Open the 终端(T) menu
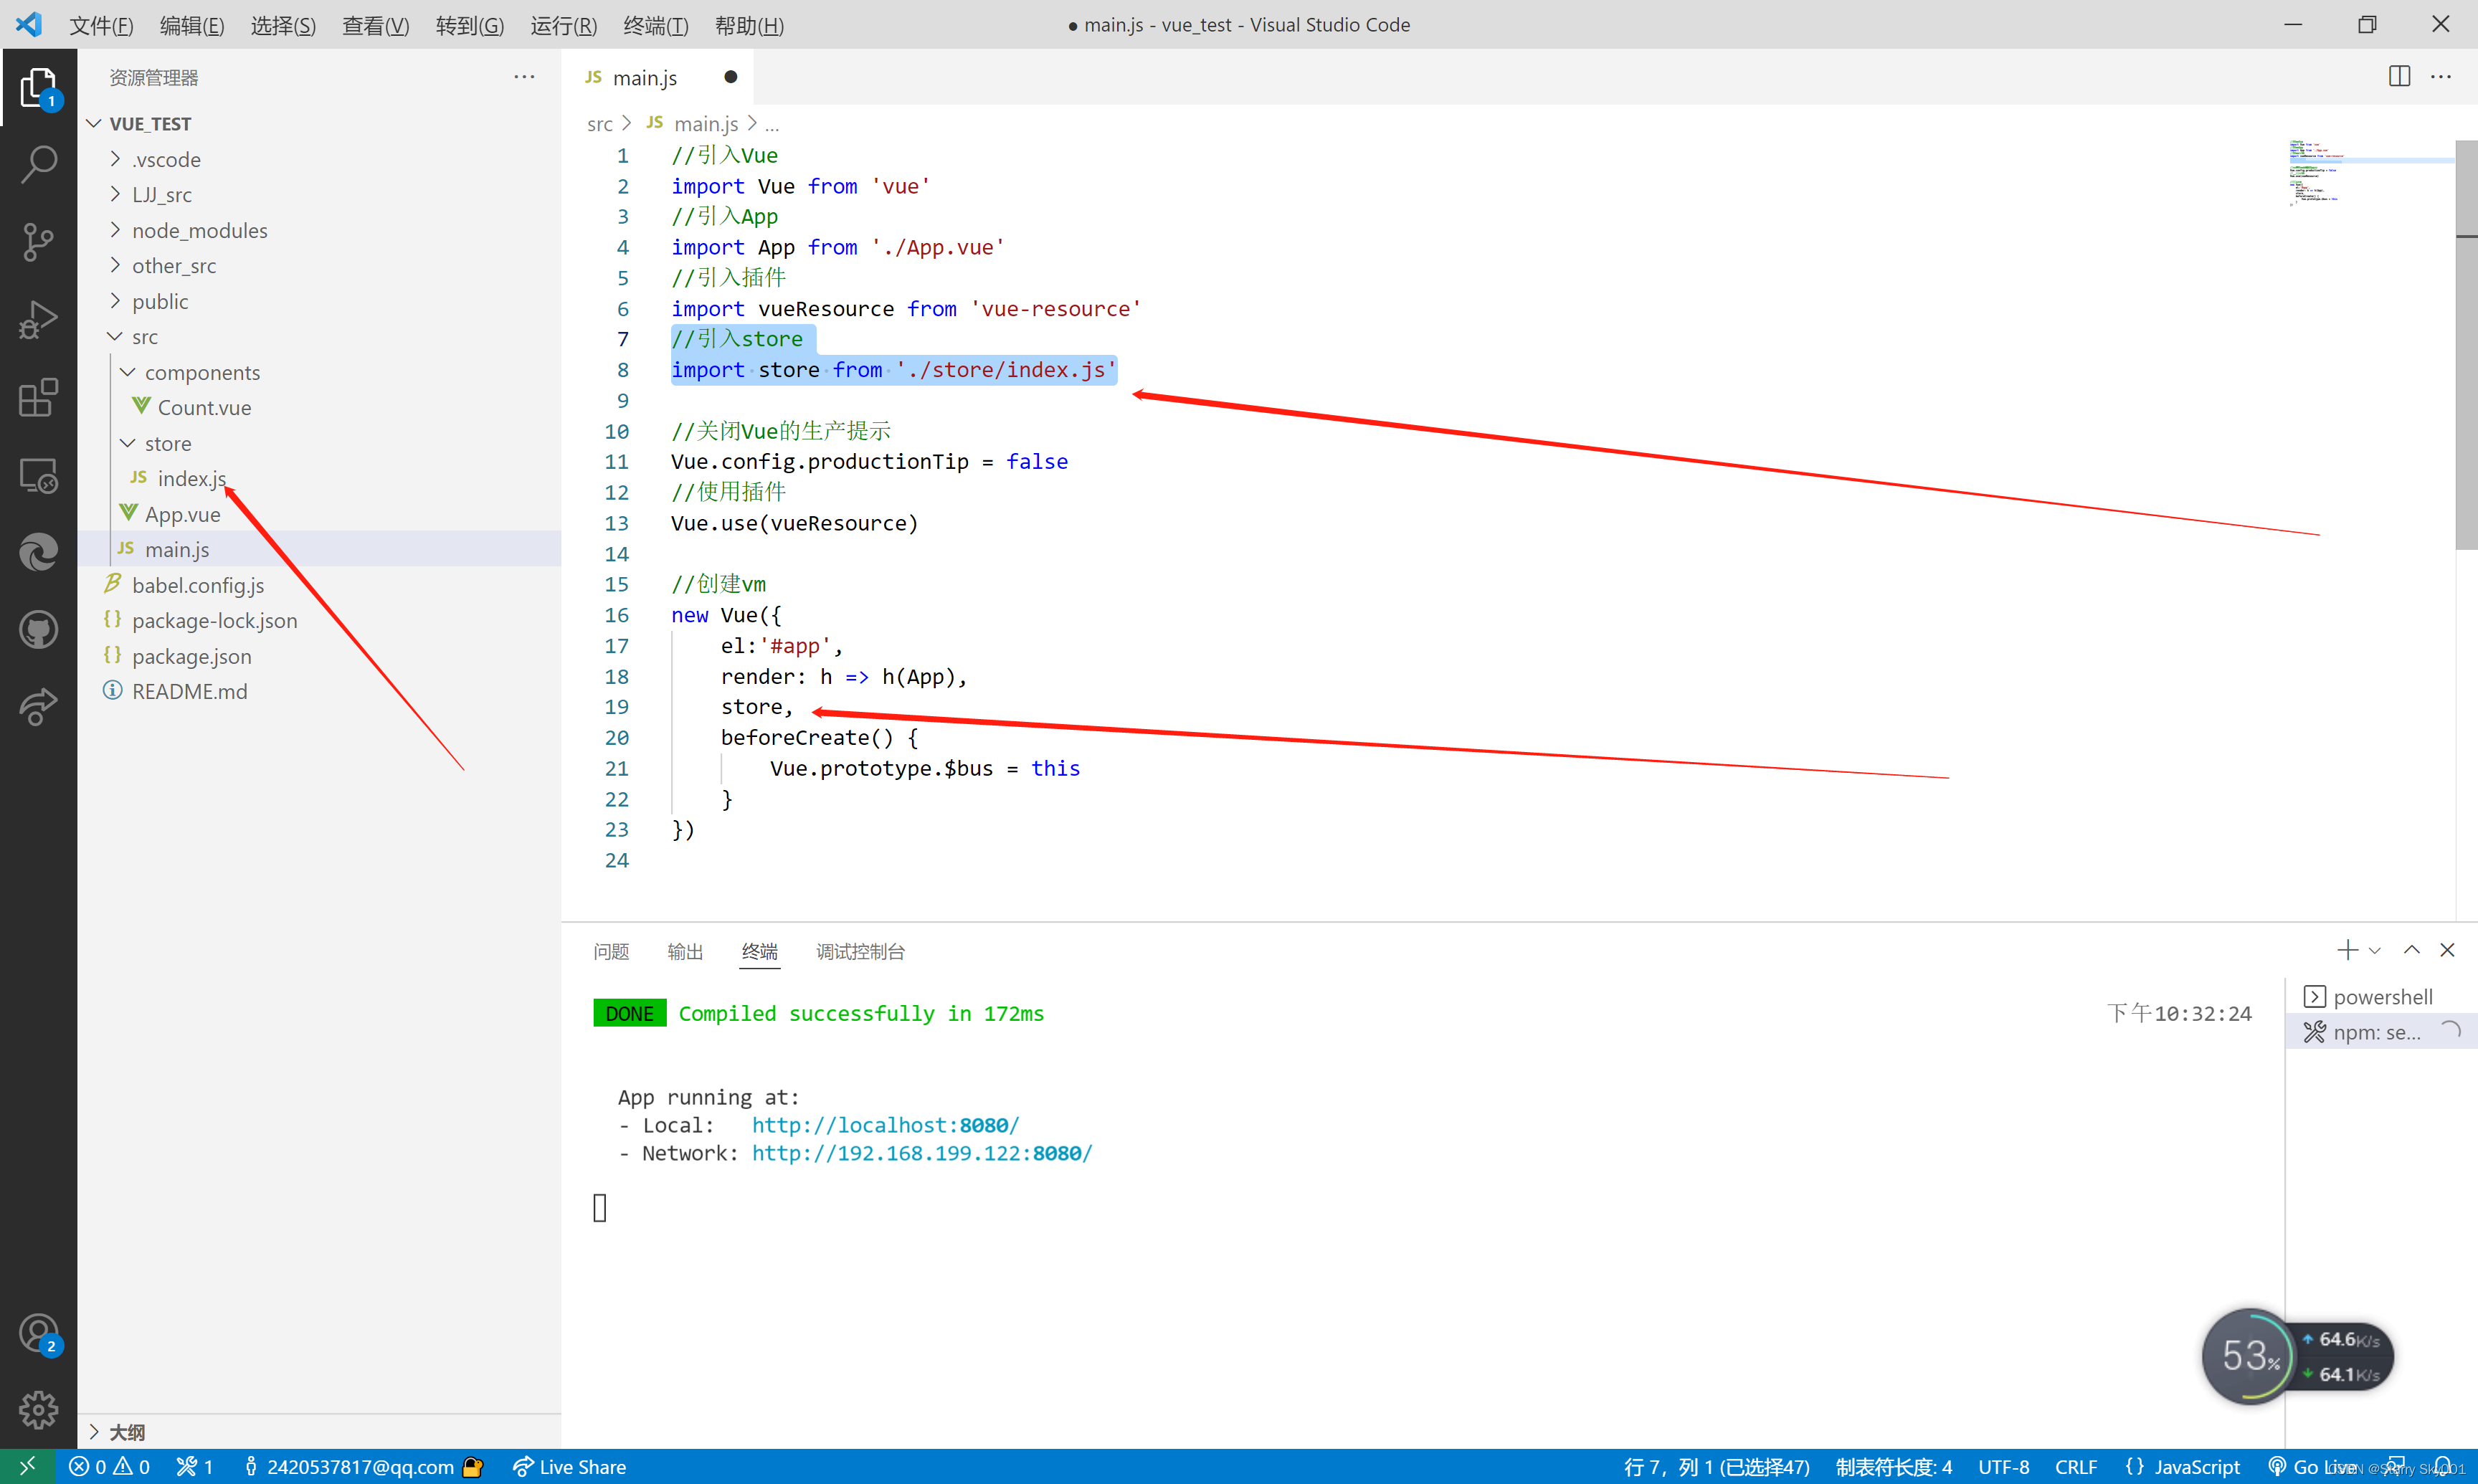The image size is (2478, 1484). point(656,25)
